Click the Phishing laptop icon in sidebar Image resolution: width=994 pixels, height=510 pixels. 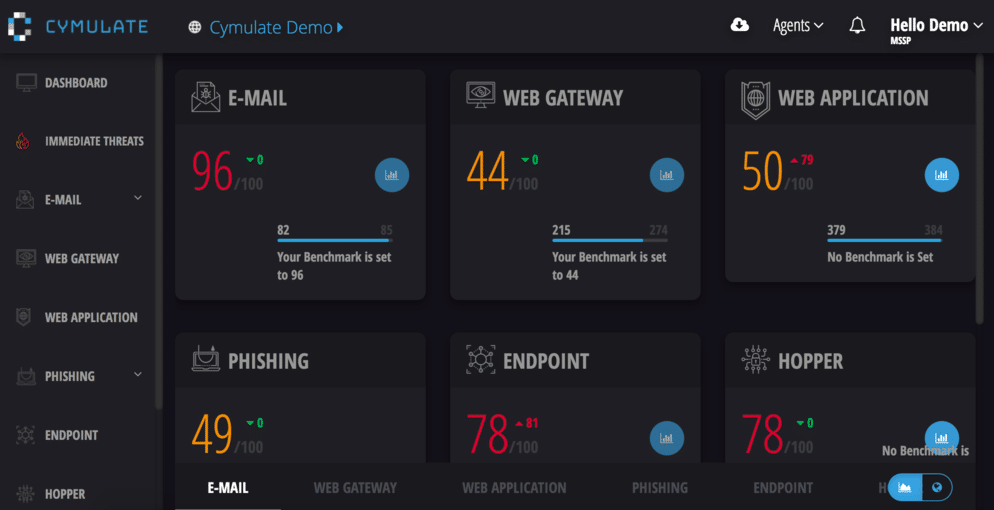click(25, 376)
